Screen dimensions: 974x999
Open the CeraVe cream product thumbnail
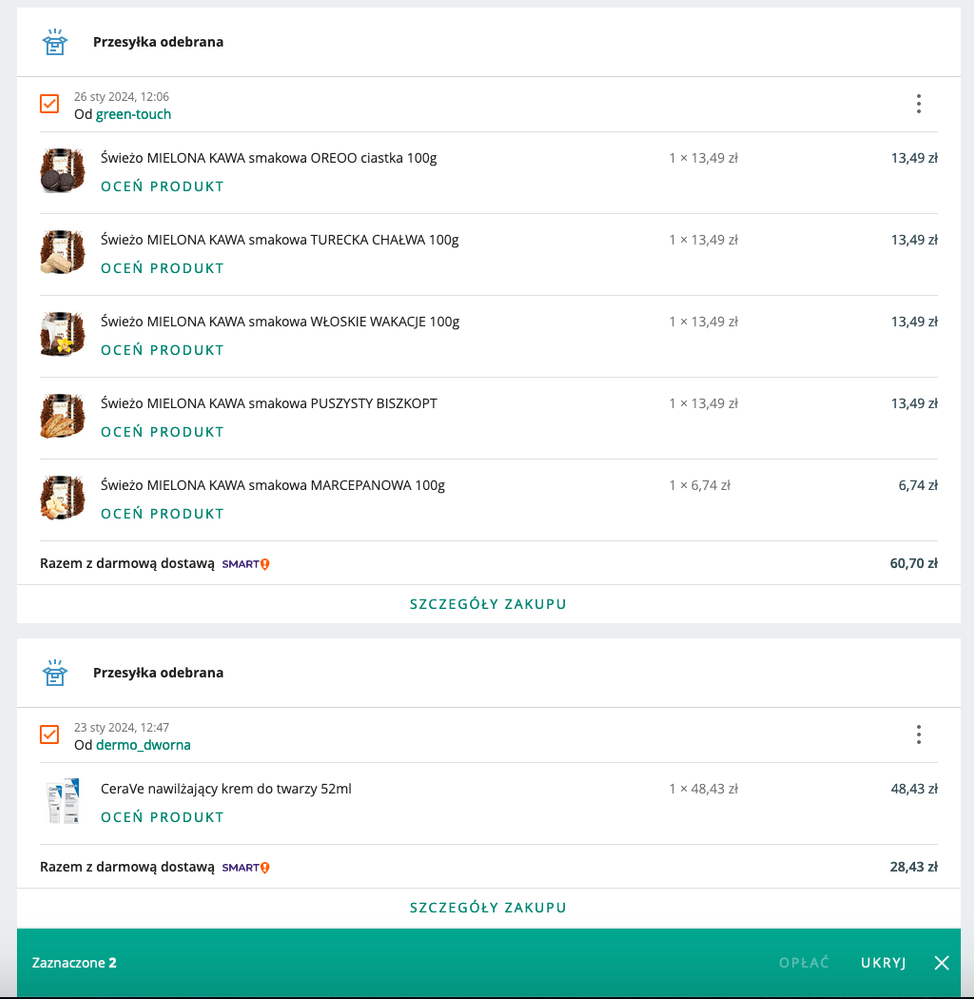(62, 801)
